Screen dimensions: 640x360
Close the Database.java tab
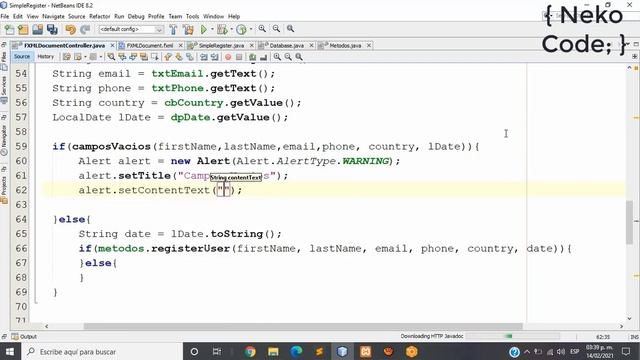point(311,46)
